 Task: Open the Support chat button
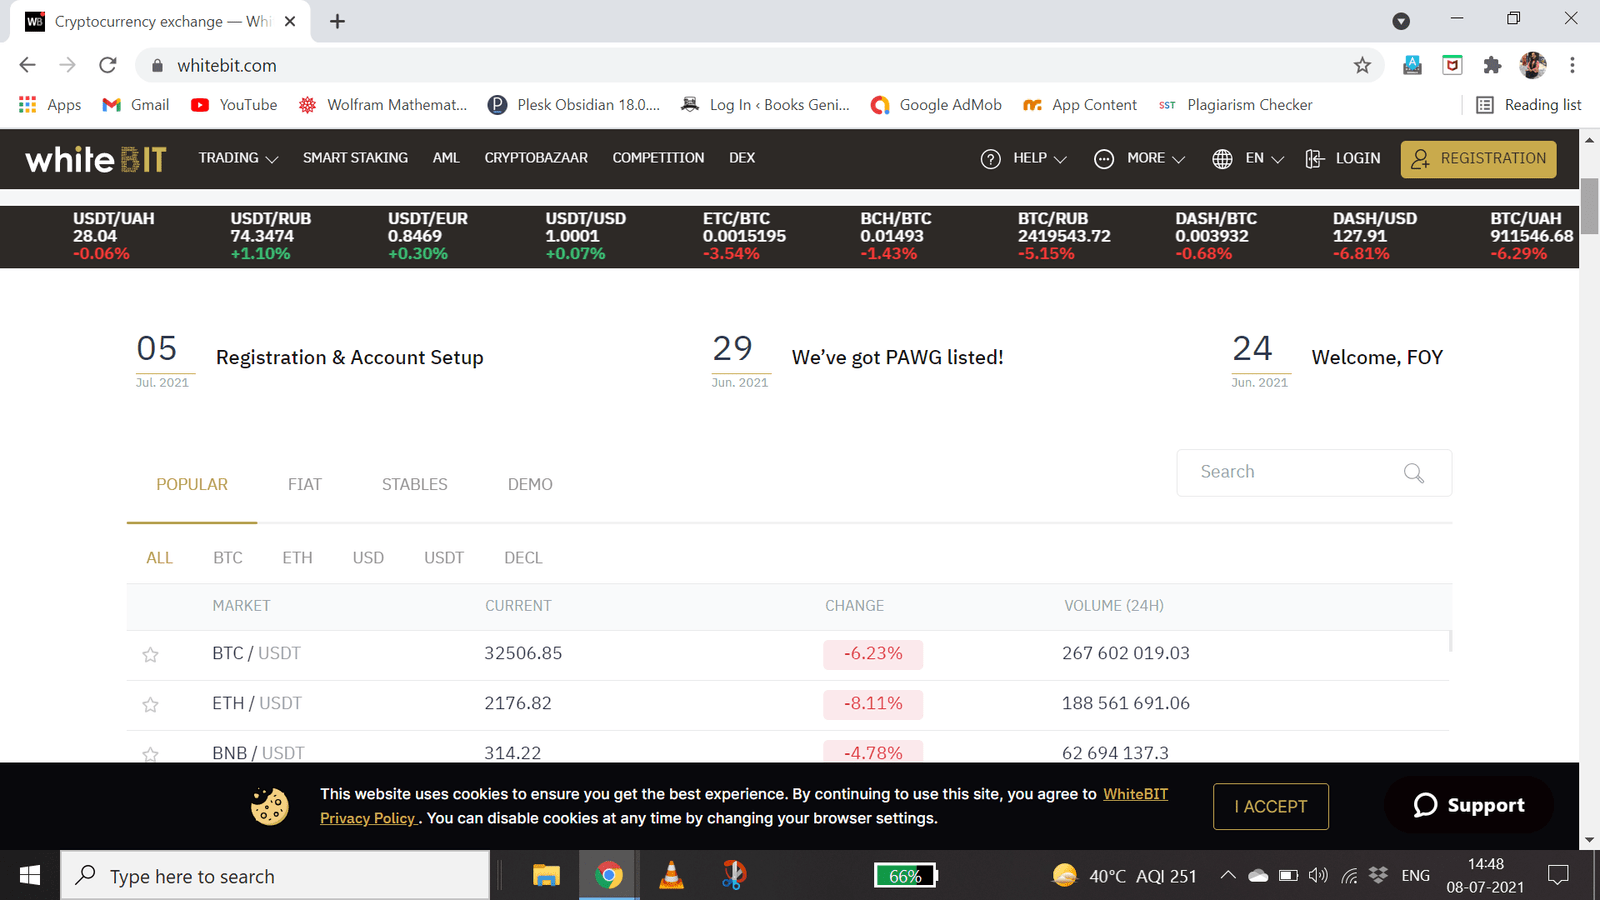[x=1469, y=805]
